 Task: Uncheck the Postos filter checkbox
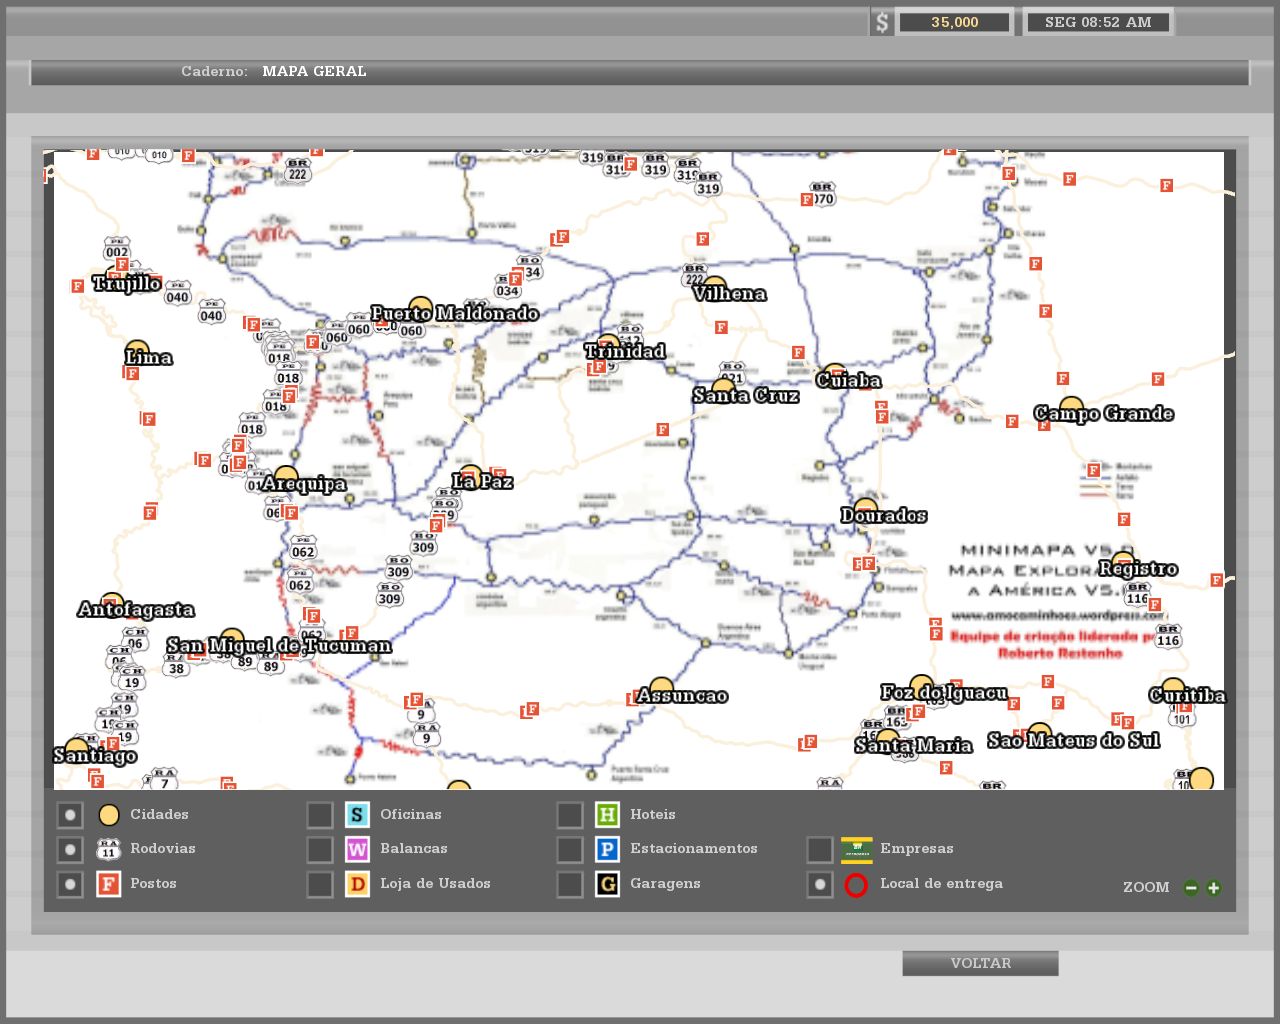point(70,885)
